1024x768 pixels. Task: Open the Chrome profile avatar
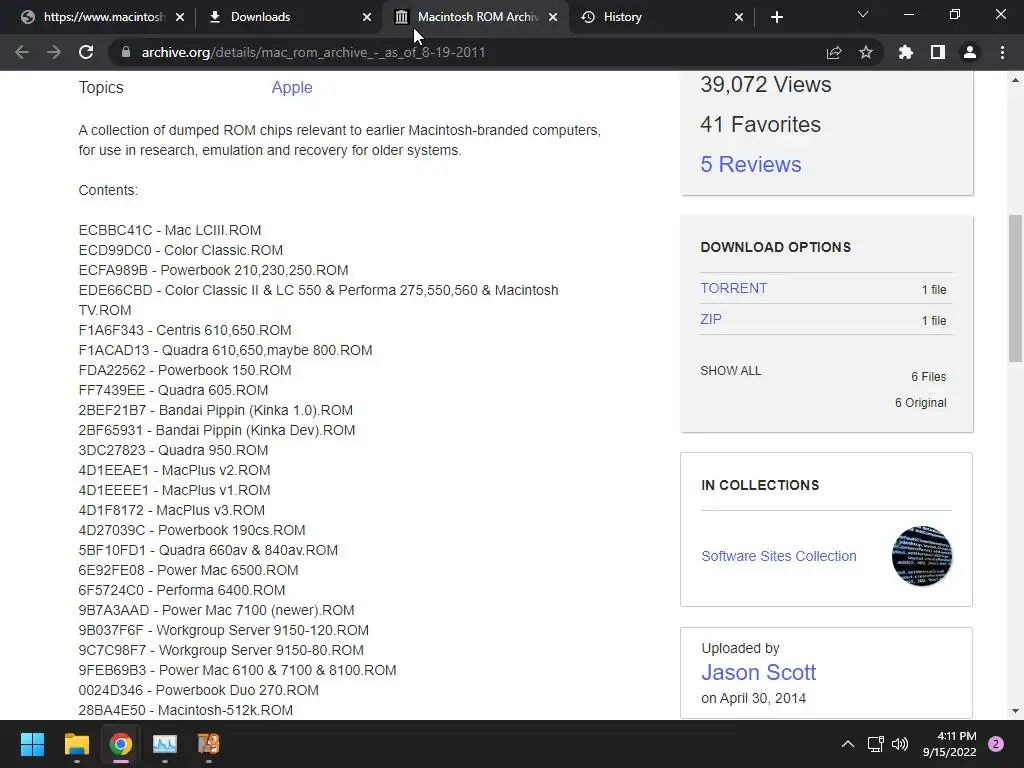(970, 52)
